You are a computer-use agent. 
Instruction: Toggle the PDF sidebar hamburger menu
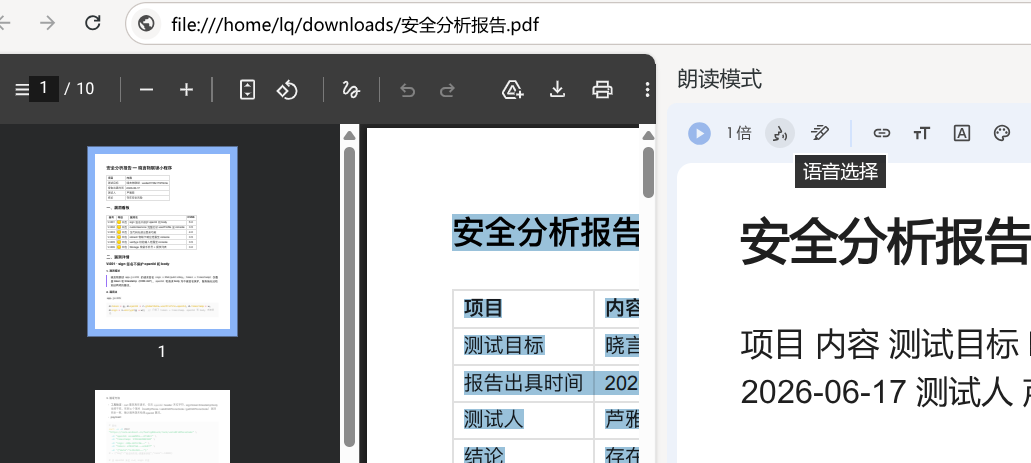22,89
